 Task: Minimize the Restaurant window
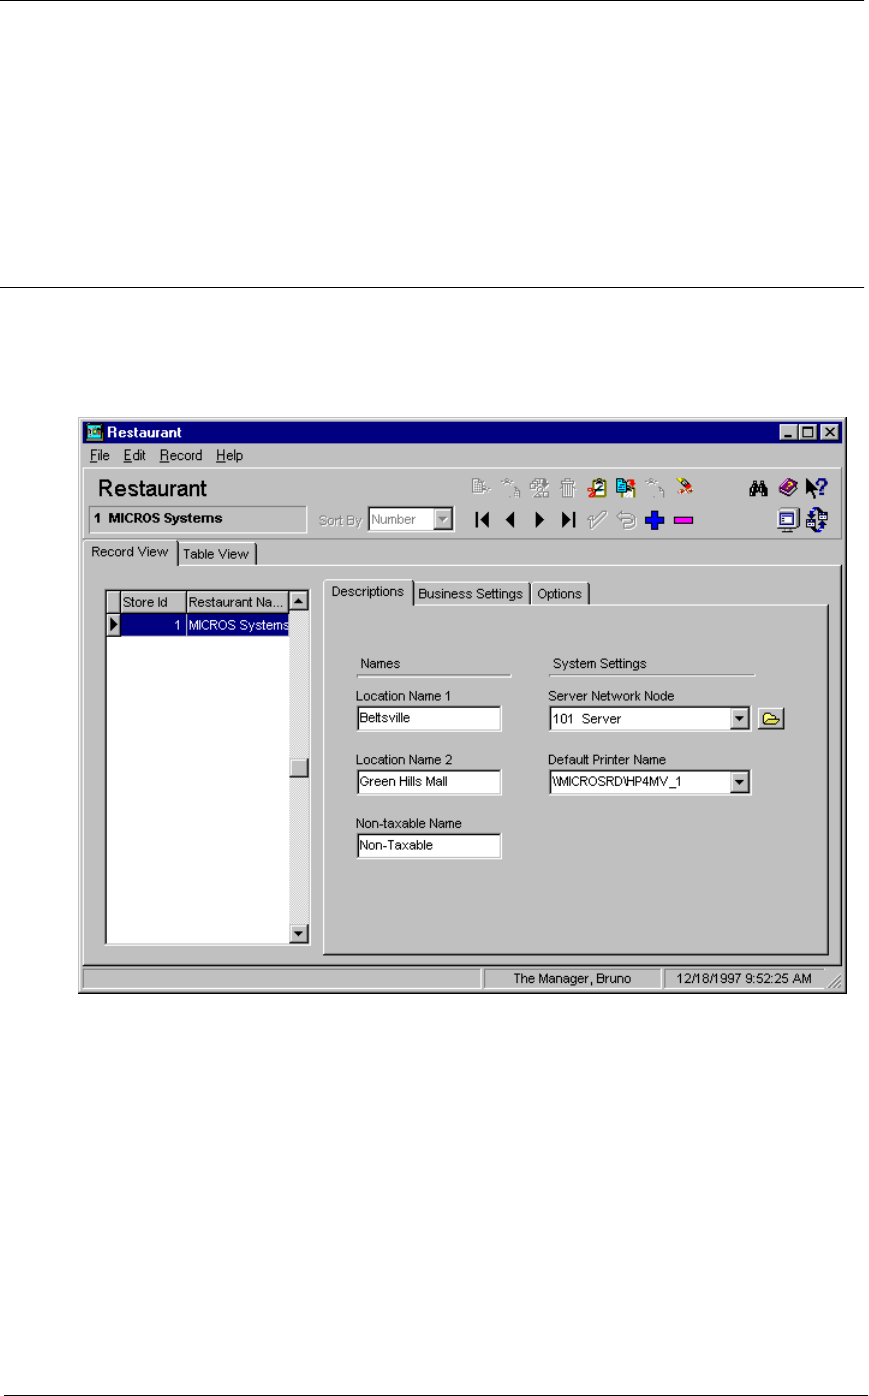tap(789, 433)
